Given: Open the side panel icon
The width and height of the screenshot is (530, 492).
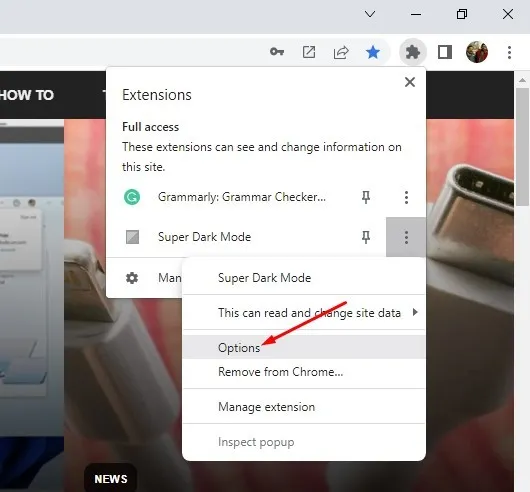Looking at the screenshot, I should [x=444, y=52].
